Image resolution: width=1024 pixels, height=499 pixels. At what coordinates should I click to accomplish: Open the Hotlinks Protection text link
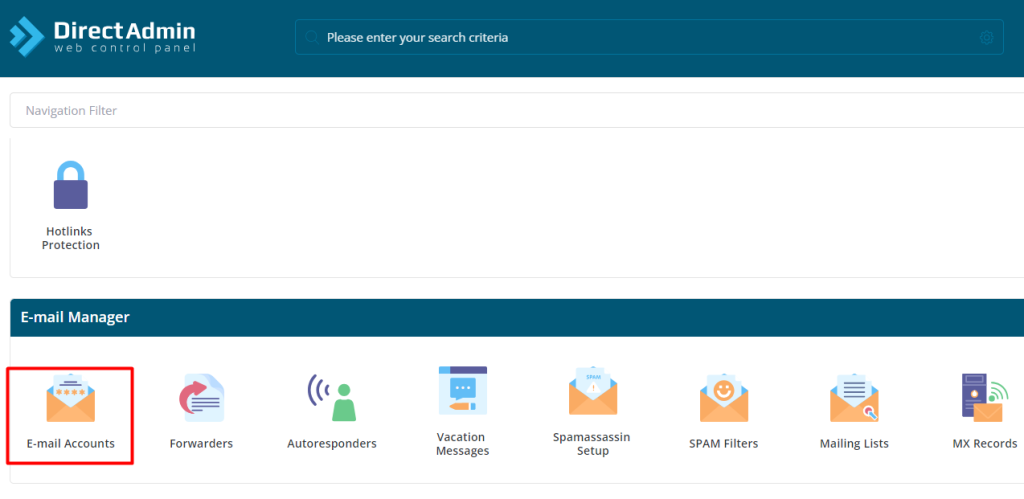[70, 238]
